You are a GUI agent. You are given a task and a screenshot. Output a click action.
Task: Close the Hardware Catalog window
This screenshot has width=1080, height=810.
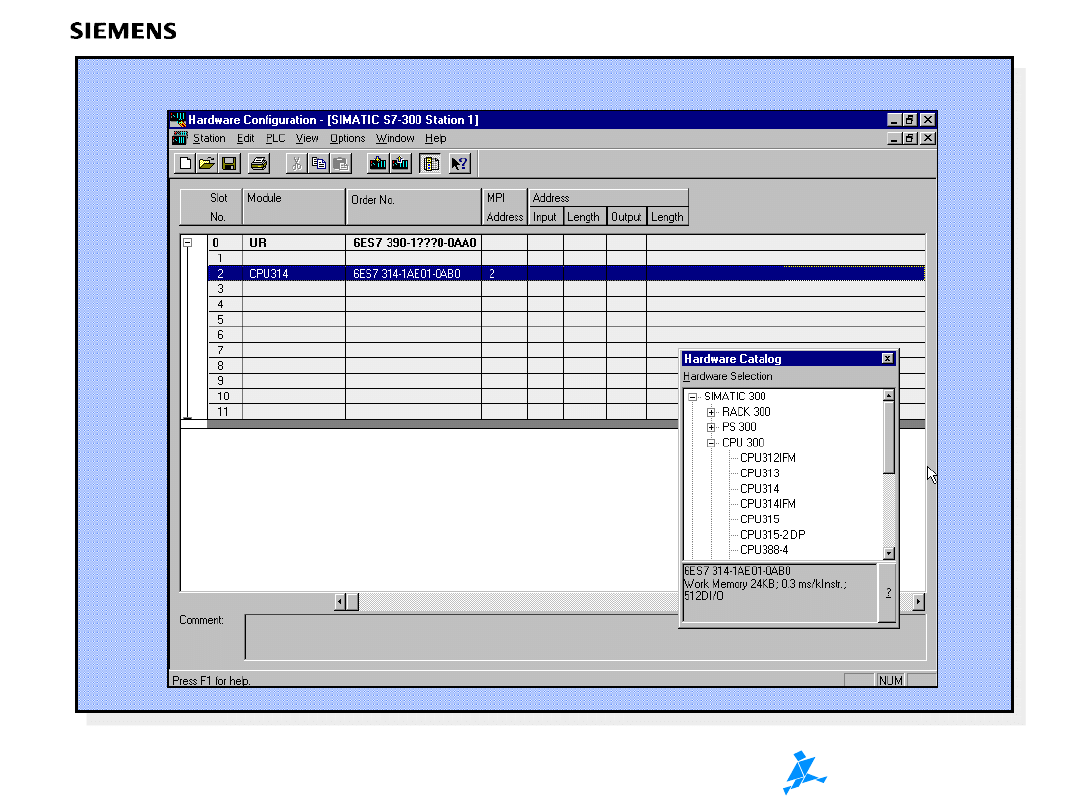tap(887, 359)
